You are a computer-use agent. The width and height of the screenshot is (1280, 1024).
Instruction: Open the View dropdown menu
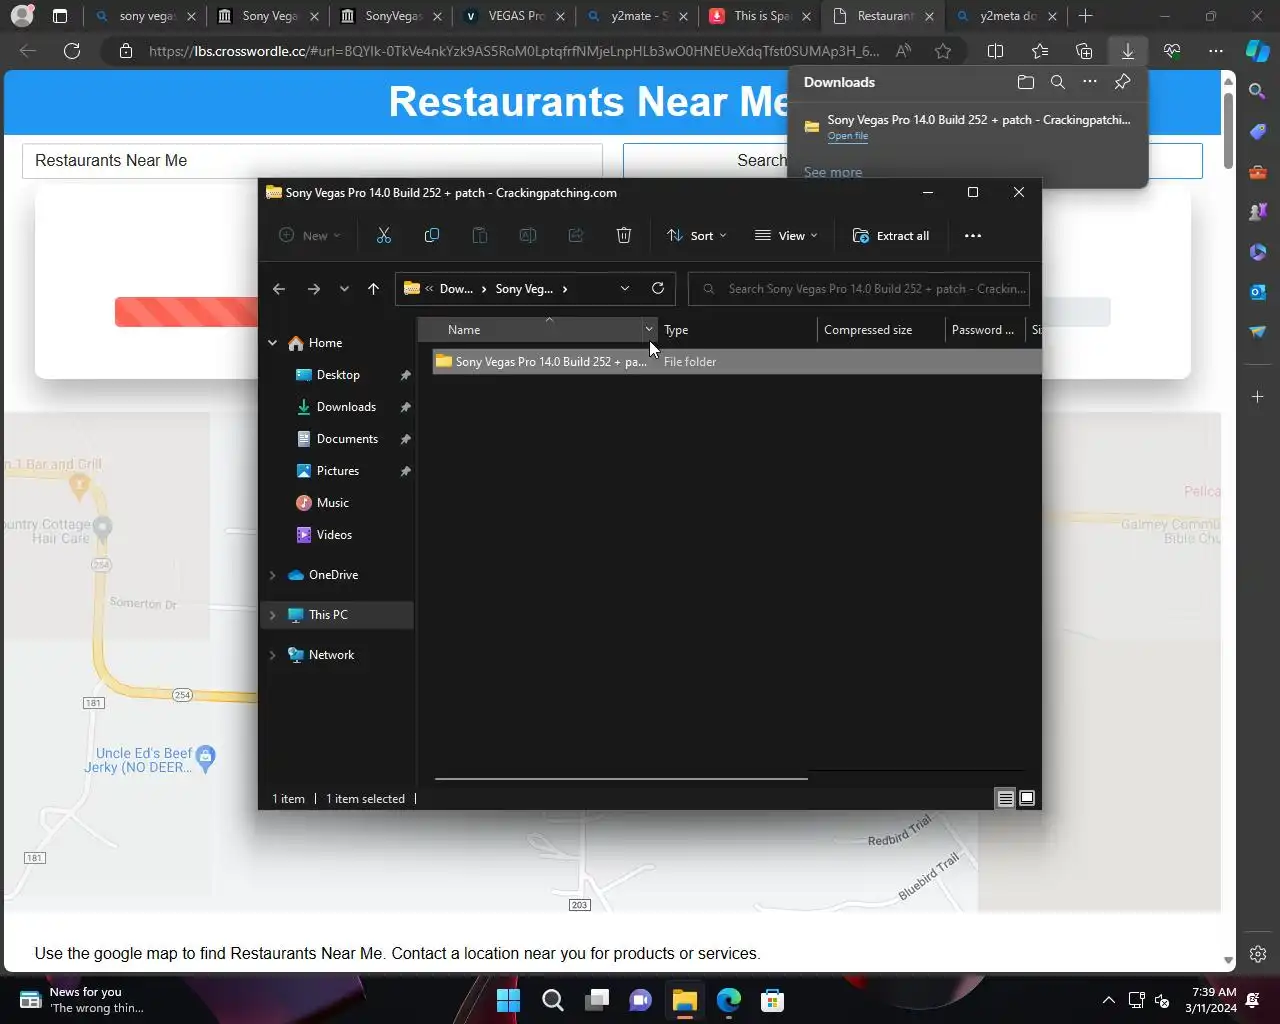click(786, 236)
